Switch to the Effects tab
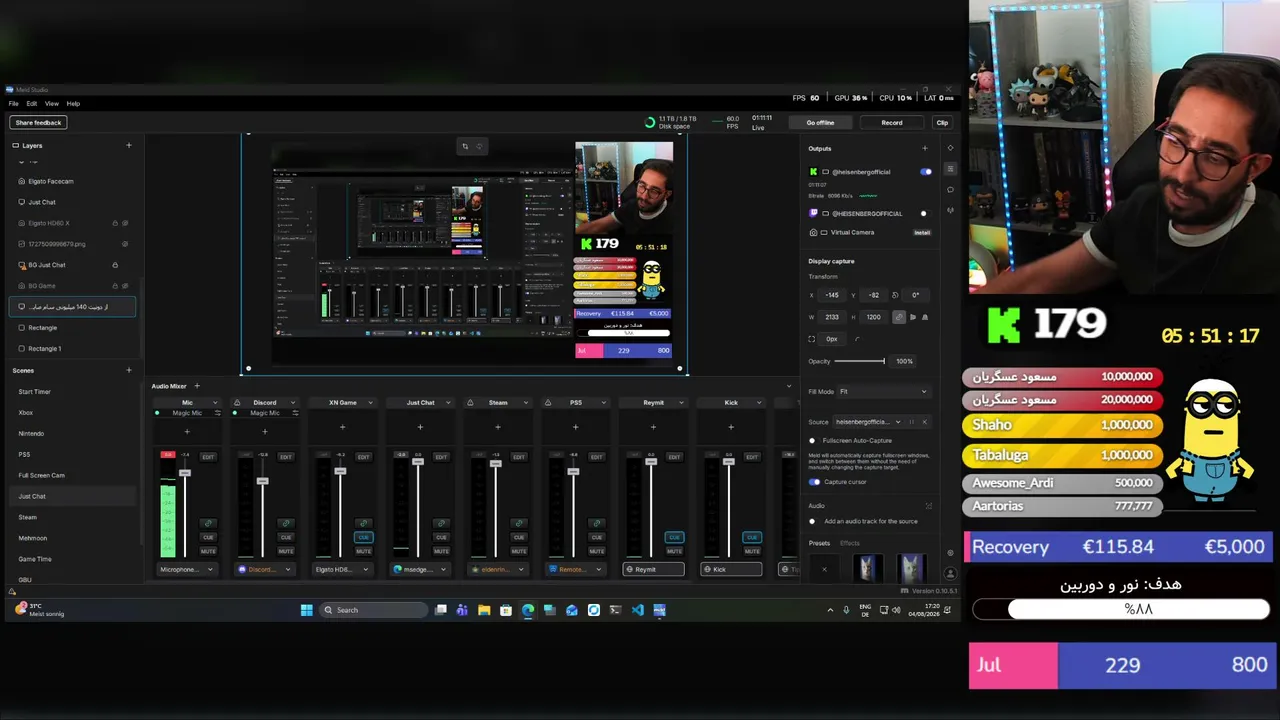This screenshot has width=1280, height=720. 850,543
